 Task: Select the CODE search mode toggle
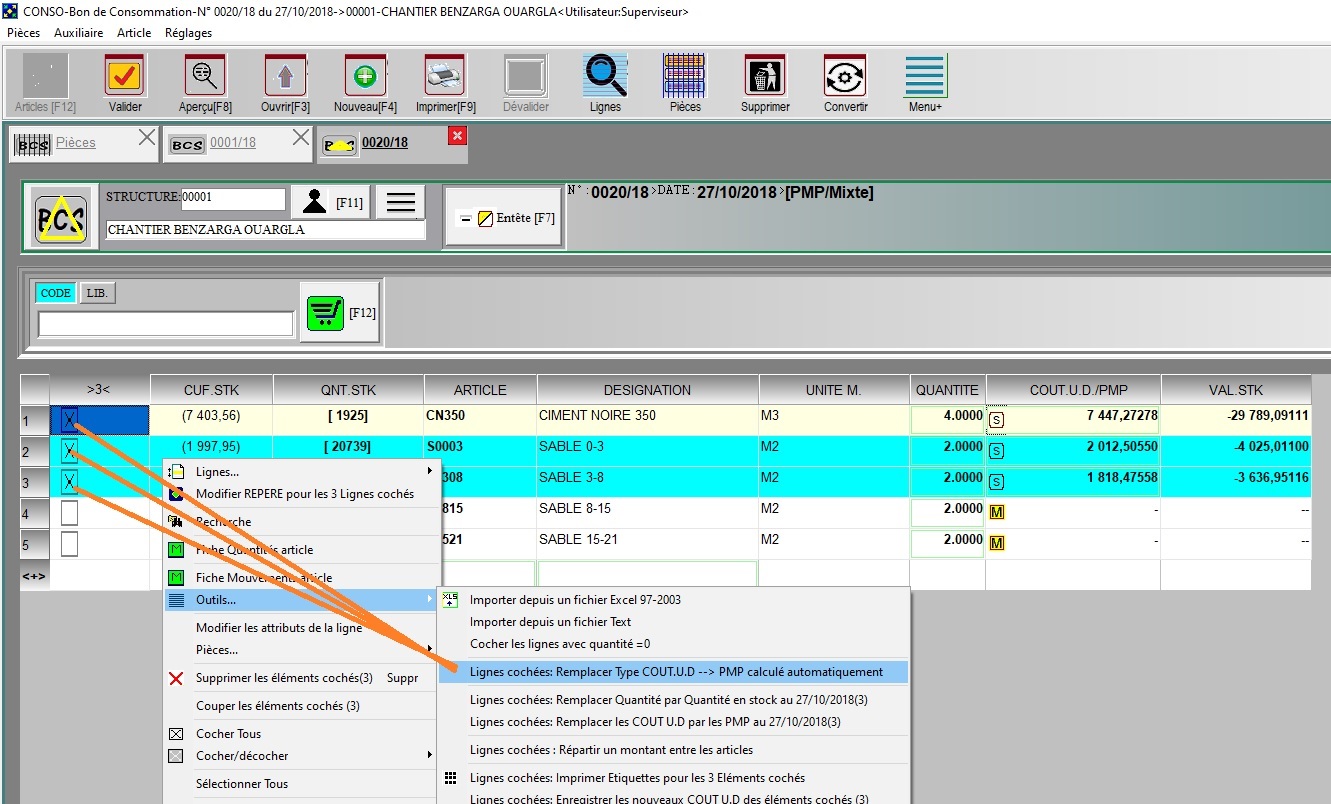55,293
